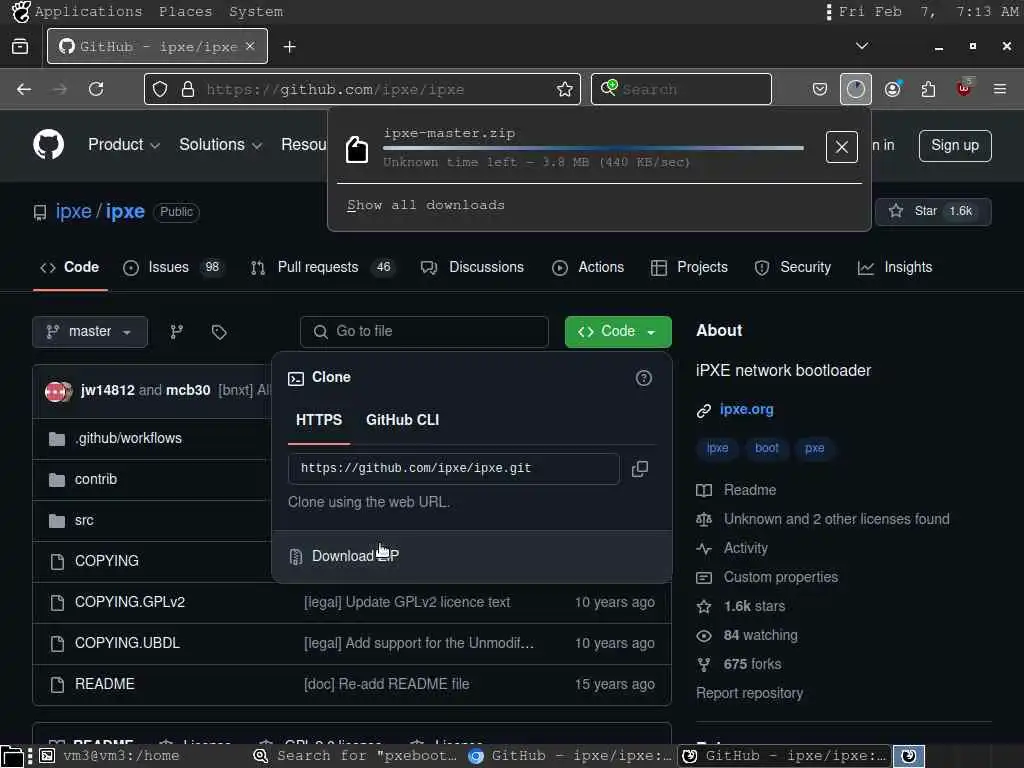
Task: Open the Pull requests tab
Action: 323,267
